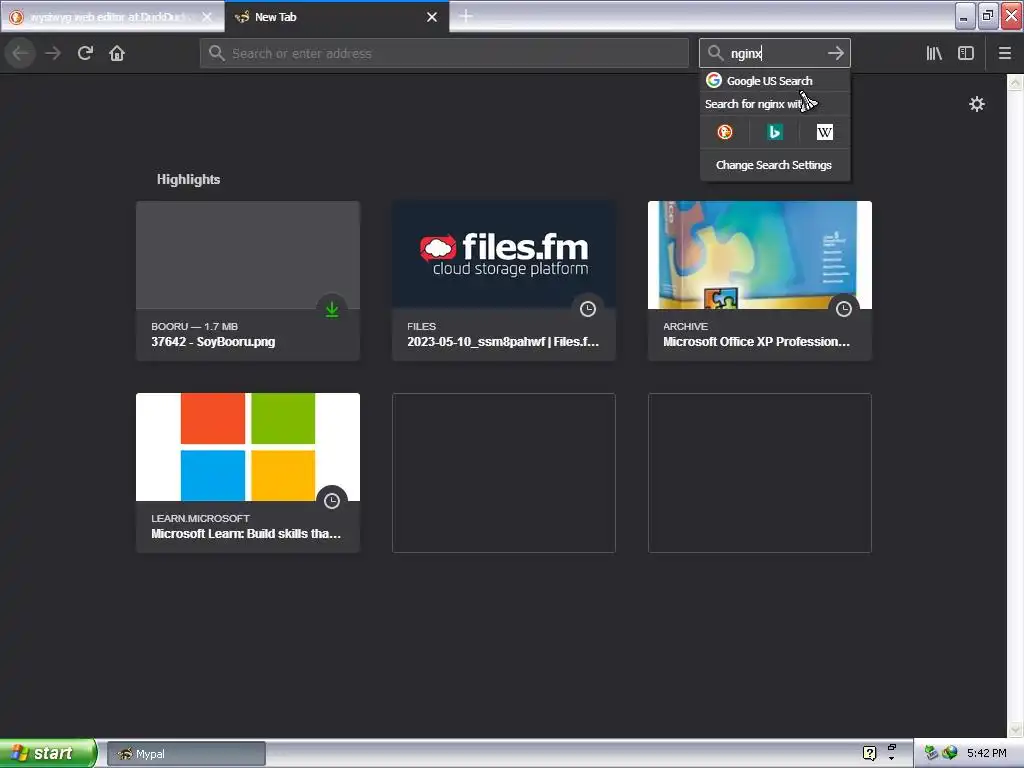Select the Mypal taskbar button
This screenshot has width=1024, height=768.
[x=186, y=754]
